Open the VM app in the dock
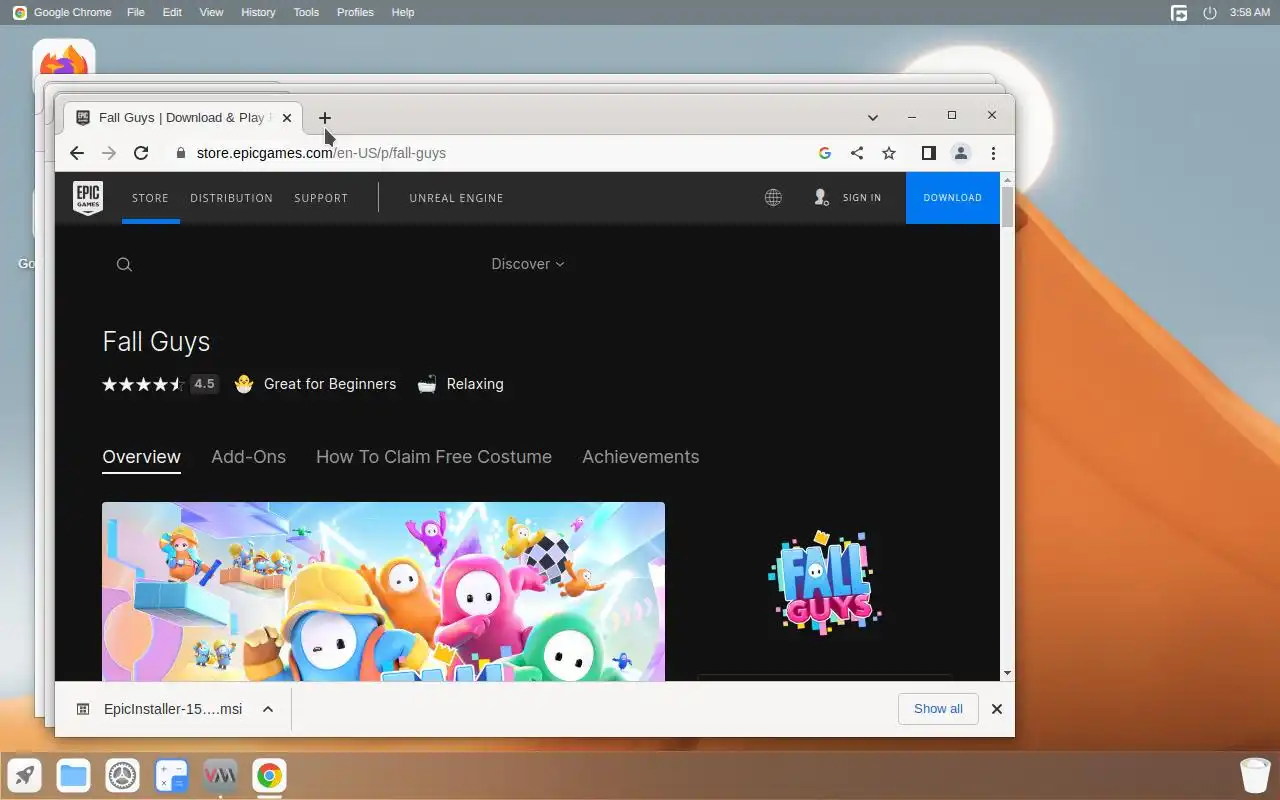 [220, 775]
